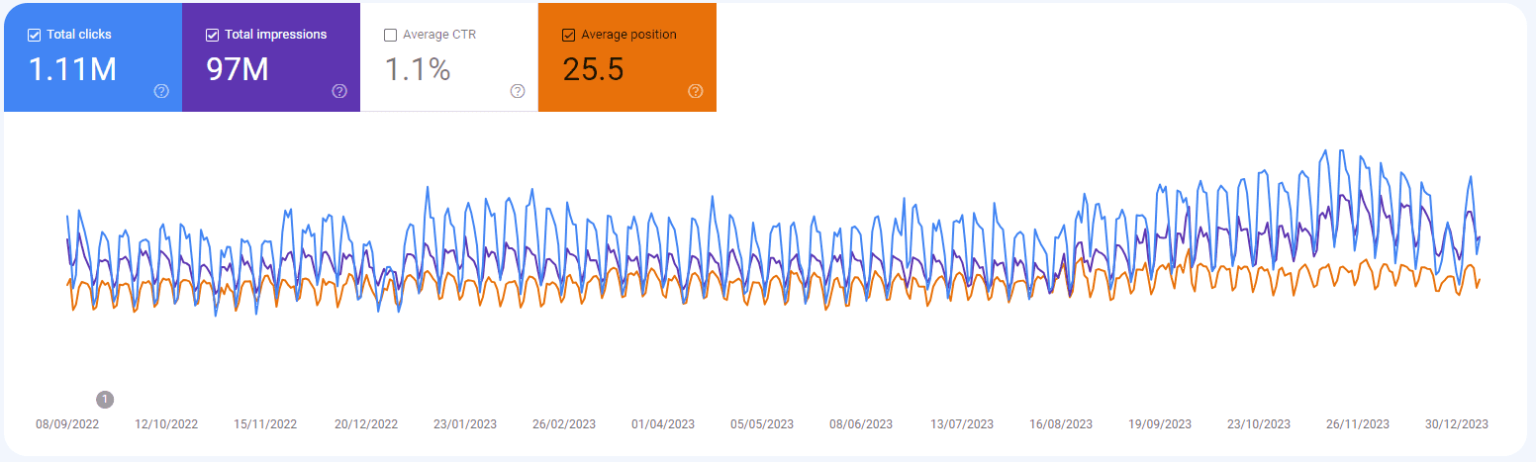
Task: Click the 23/10/2023 date label
Action: point(1259,424)
